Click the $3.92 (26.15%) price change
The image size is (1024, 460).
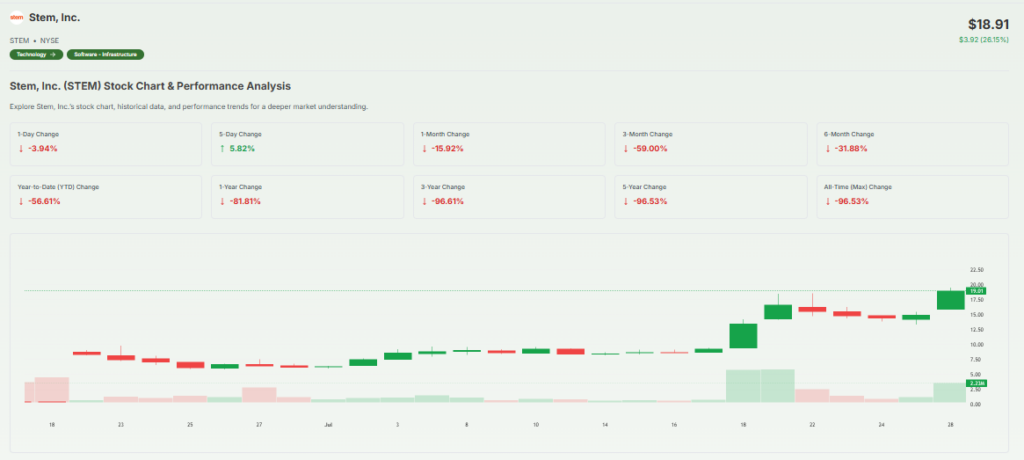(x=984, y=40)
